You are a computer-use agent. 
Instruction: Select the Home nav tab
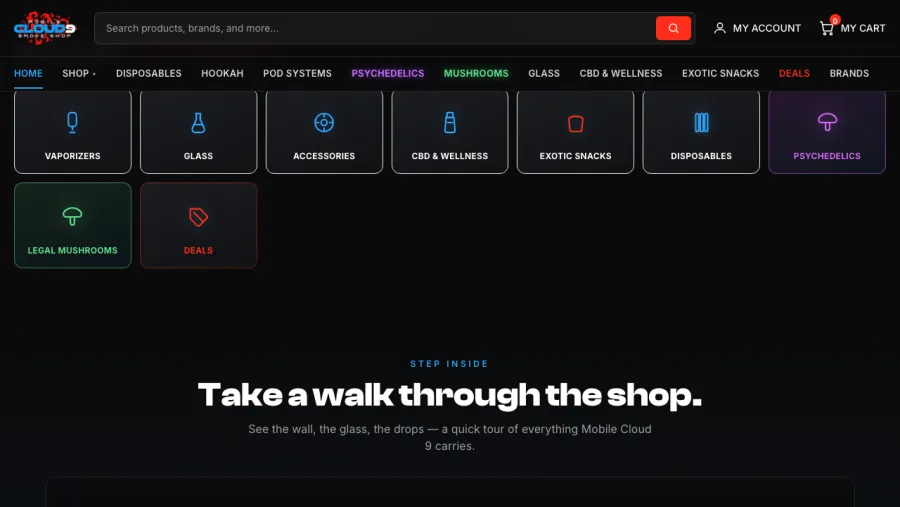(28, 73)
